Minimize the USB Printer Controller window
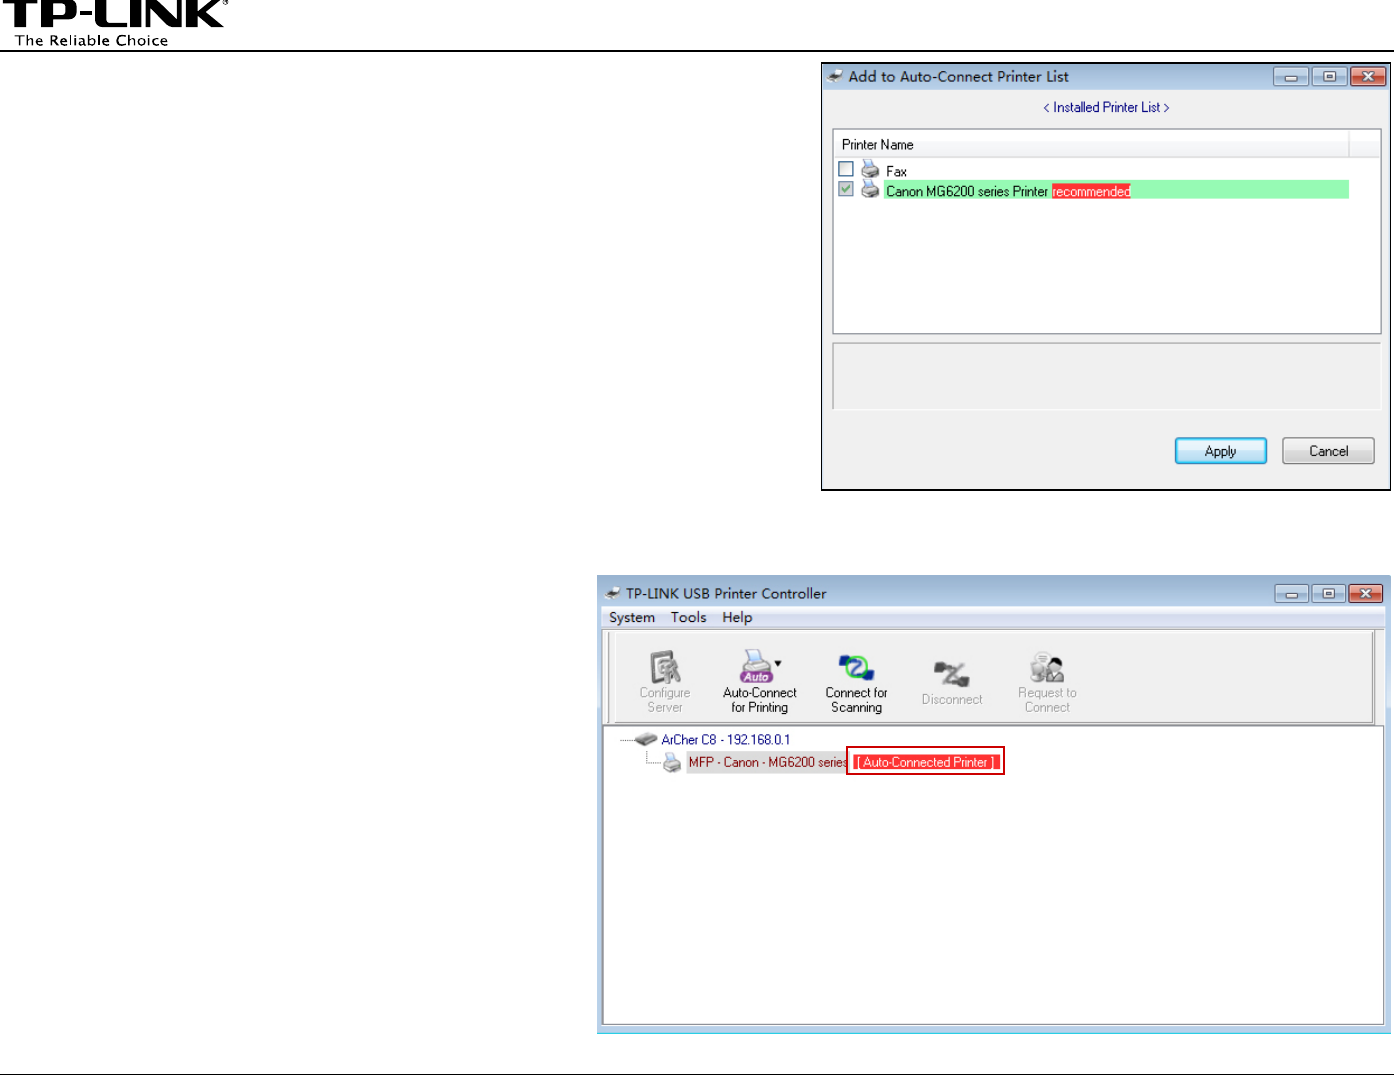1394x1075 pixels. [1291, 594]
